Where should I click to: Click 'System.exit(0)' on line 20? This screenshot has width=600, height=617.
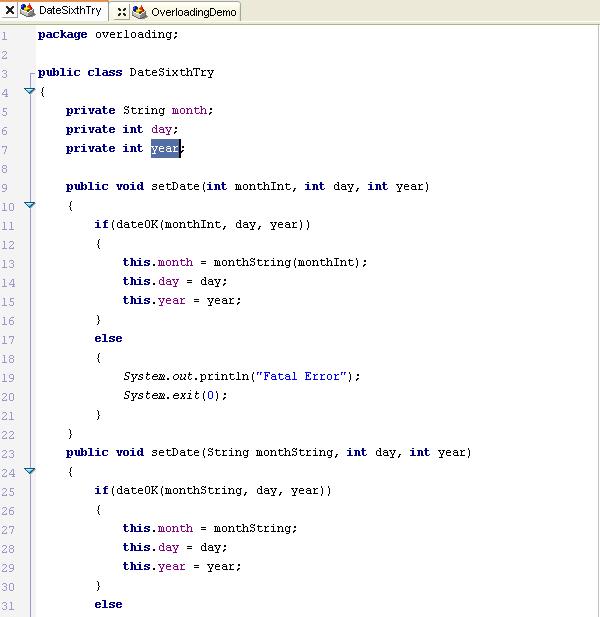point(171,395)
